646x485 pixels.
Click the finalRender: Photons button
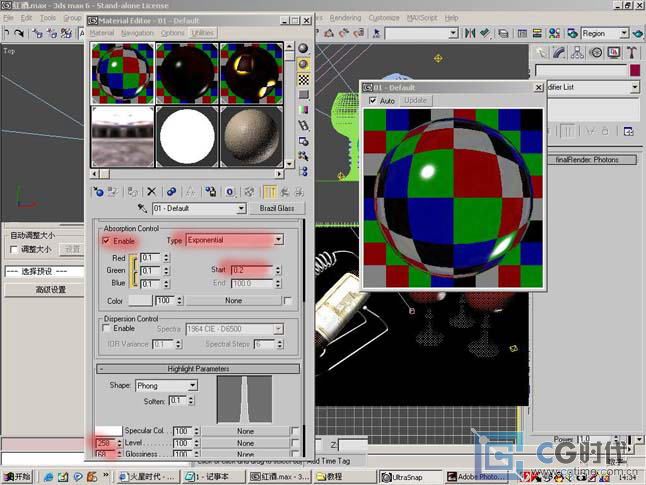(x=587, y=160)
